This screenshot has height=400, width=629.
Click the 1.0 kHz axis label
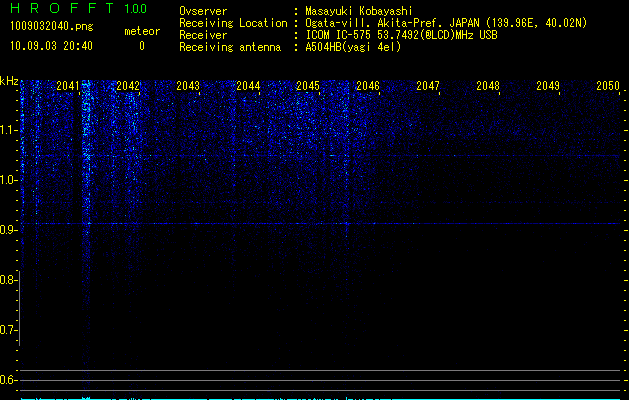pyautogui.click(x=8, y=180)
